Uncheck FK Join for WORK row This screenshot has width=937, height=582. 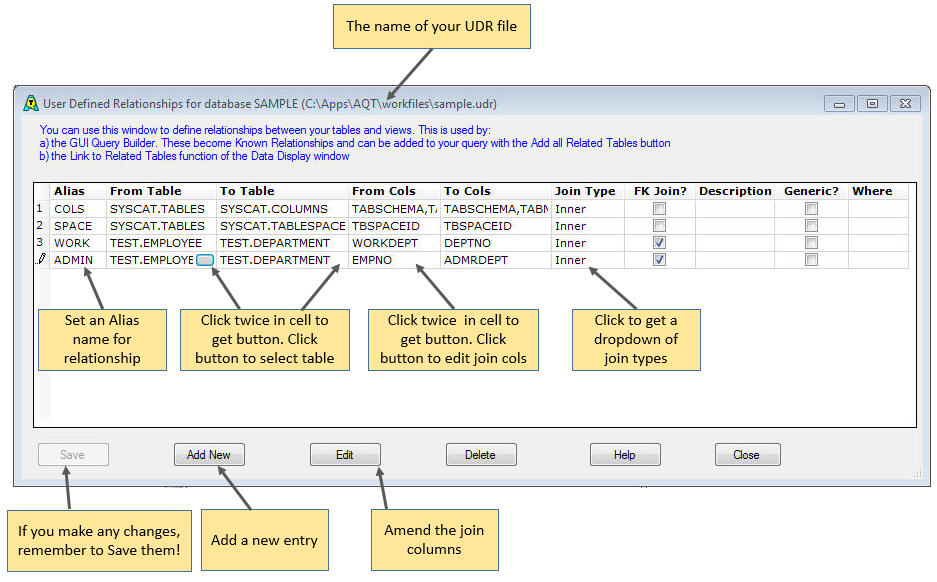(659, 243)
